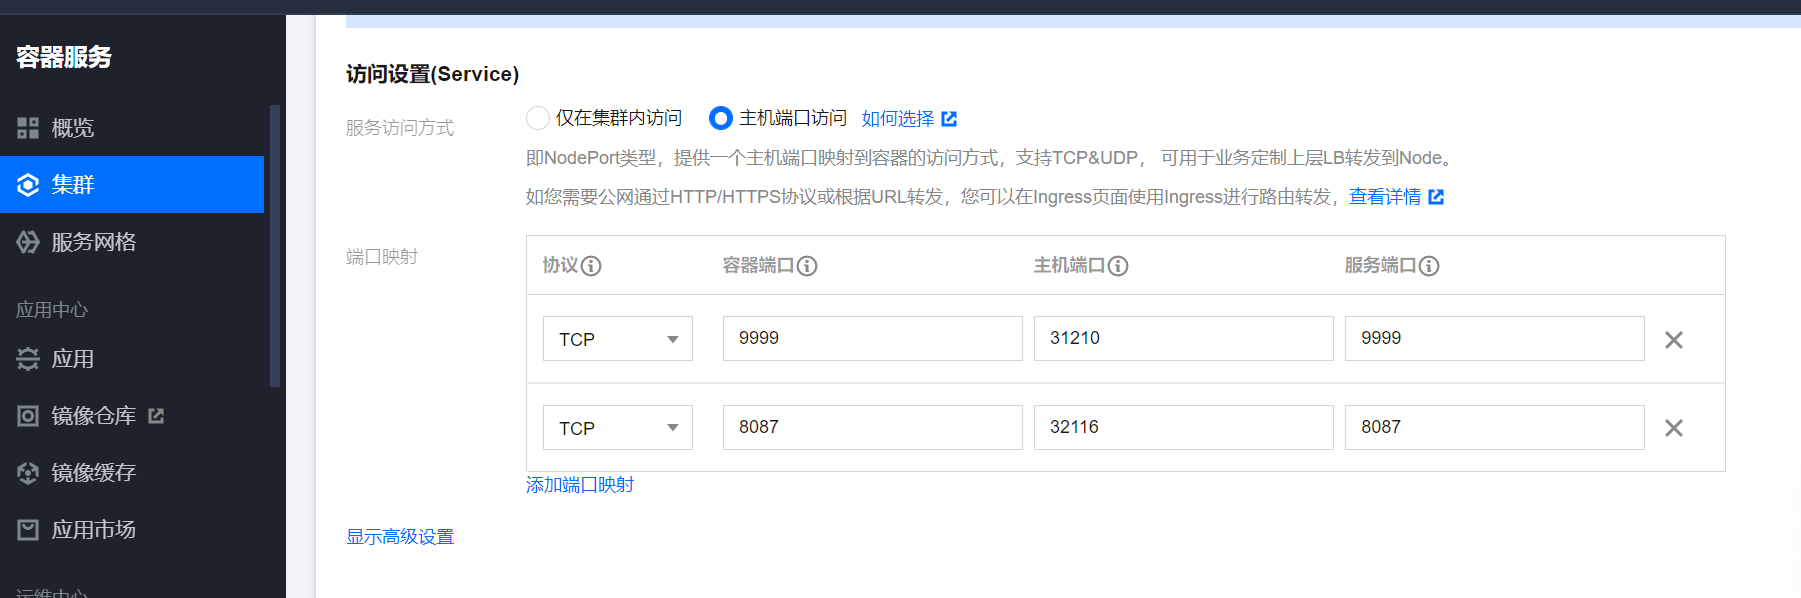Screen dimensions: 1801x598
Task: Open the 如何选择 help link
Action: [x=898, y=119]
